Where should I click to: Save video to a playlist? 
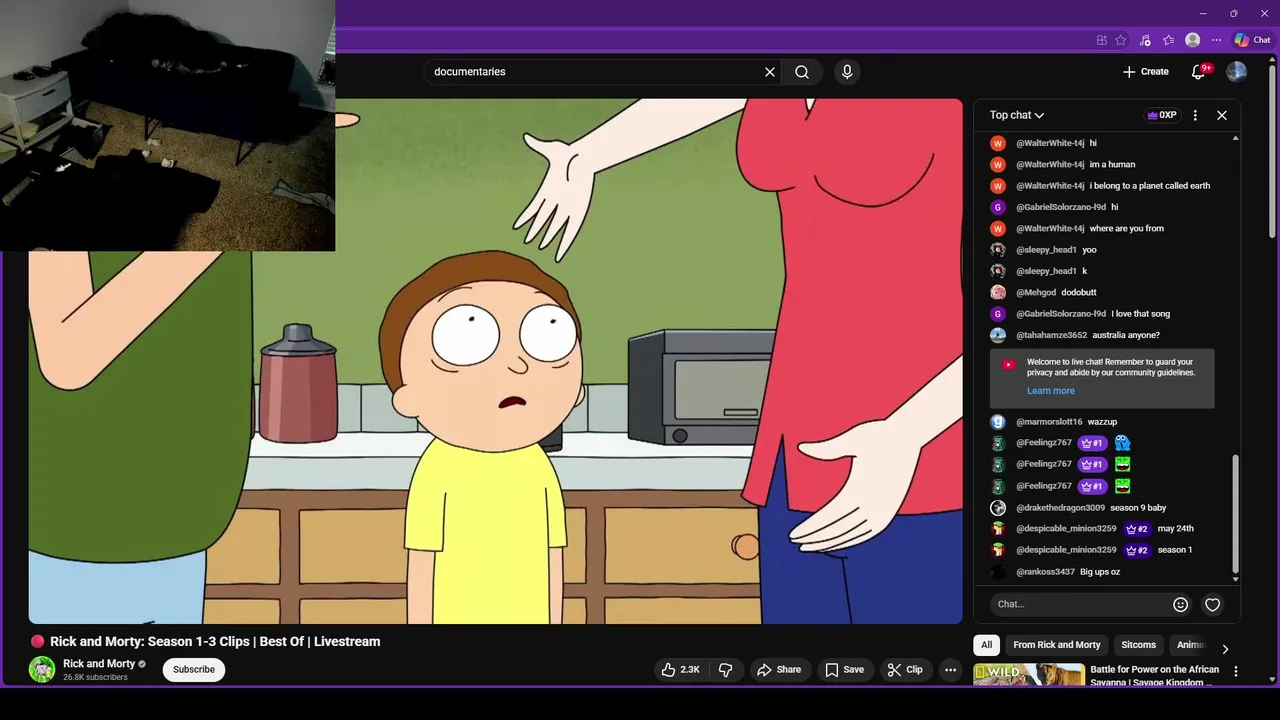click(x=844, y=670)
